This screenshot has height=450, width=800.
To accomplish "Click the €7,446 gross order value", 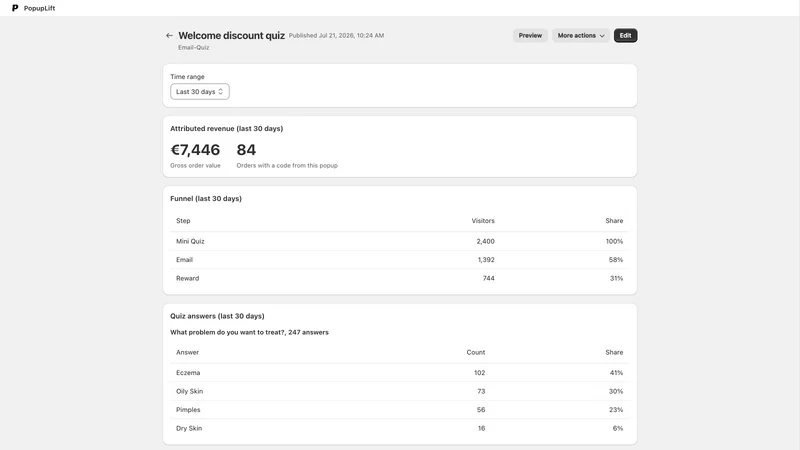I will pyautogui.click(x=195, y=150).
